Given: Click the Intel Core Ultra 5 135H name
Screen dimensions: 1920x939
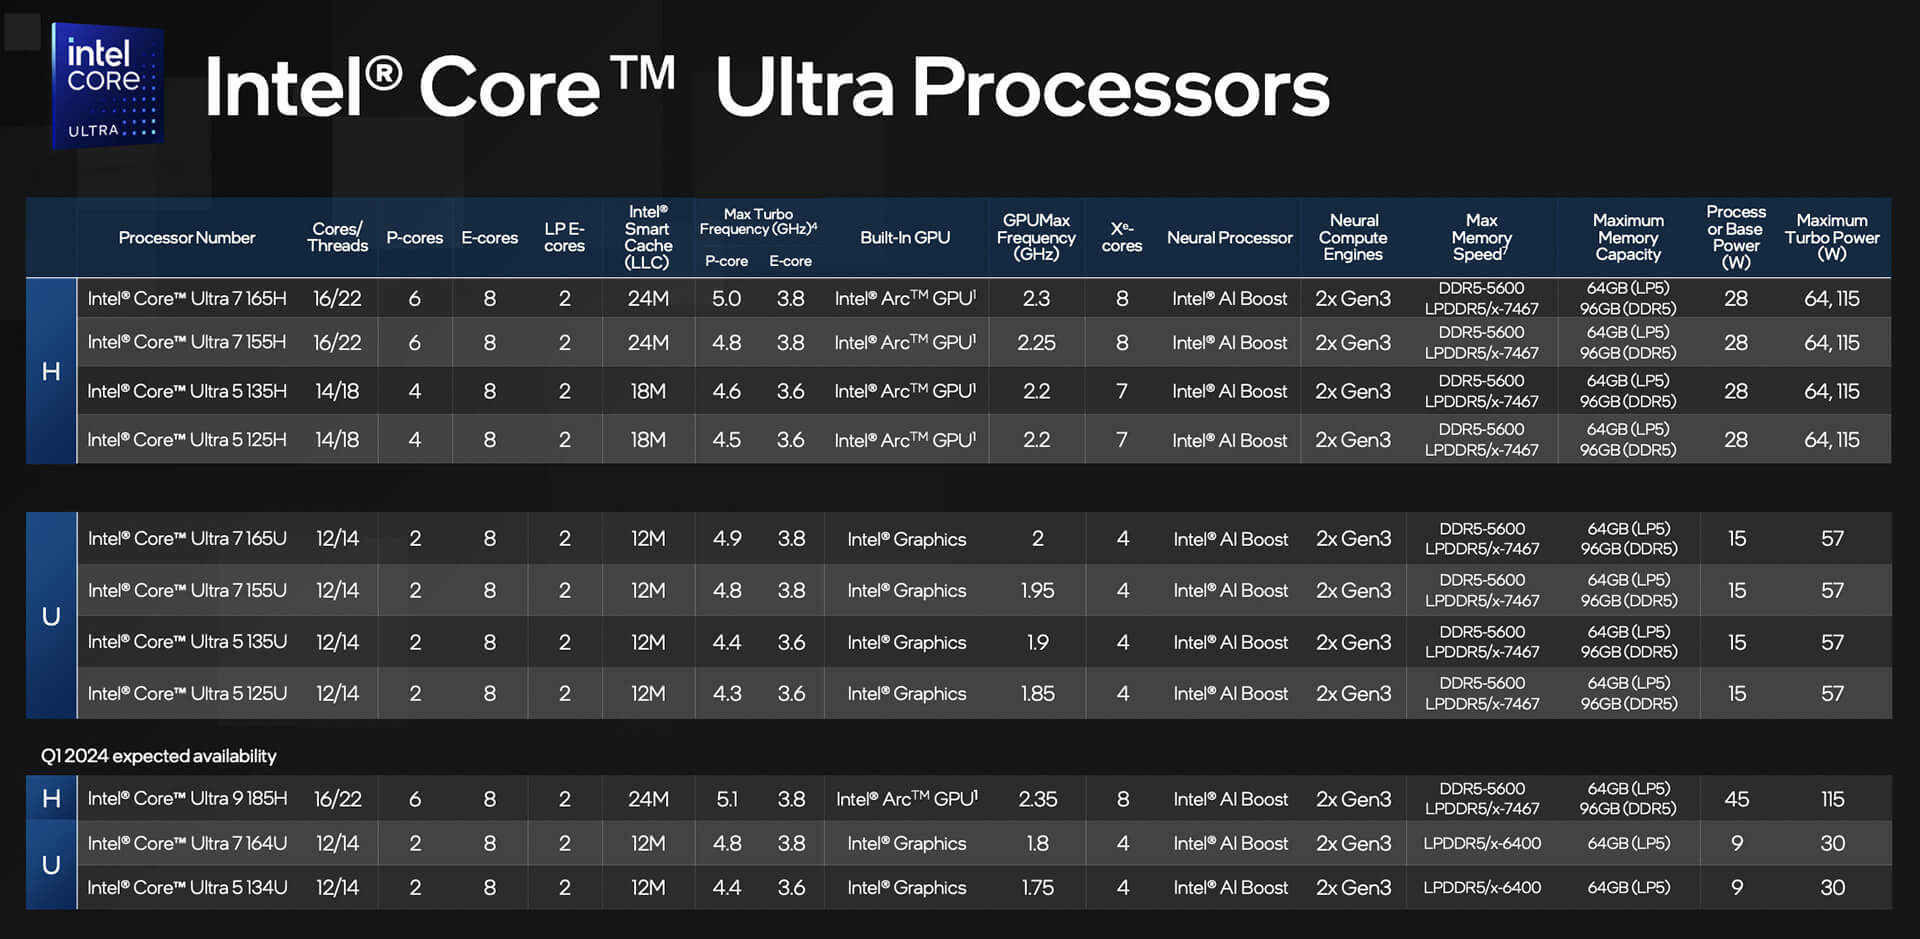Looking at the screenshot, I should pyautogui.click(x=187, y=391).
